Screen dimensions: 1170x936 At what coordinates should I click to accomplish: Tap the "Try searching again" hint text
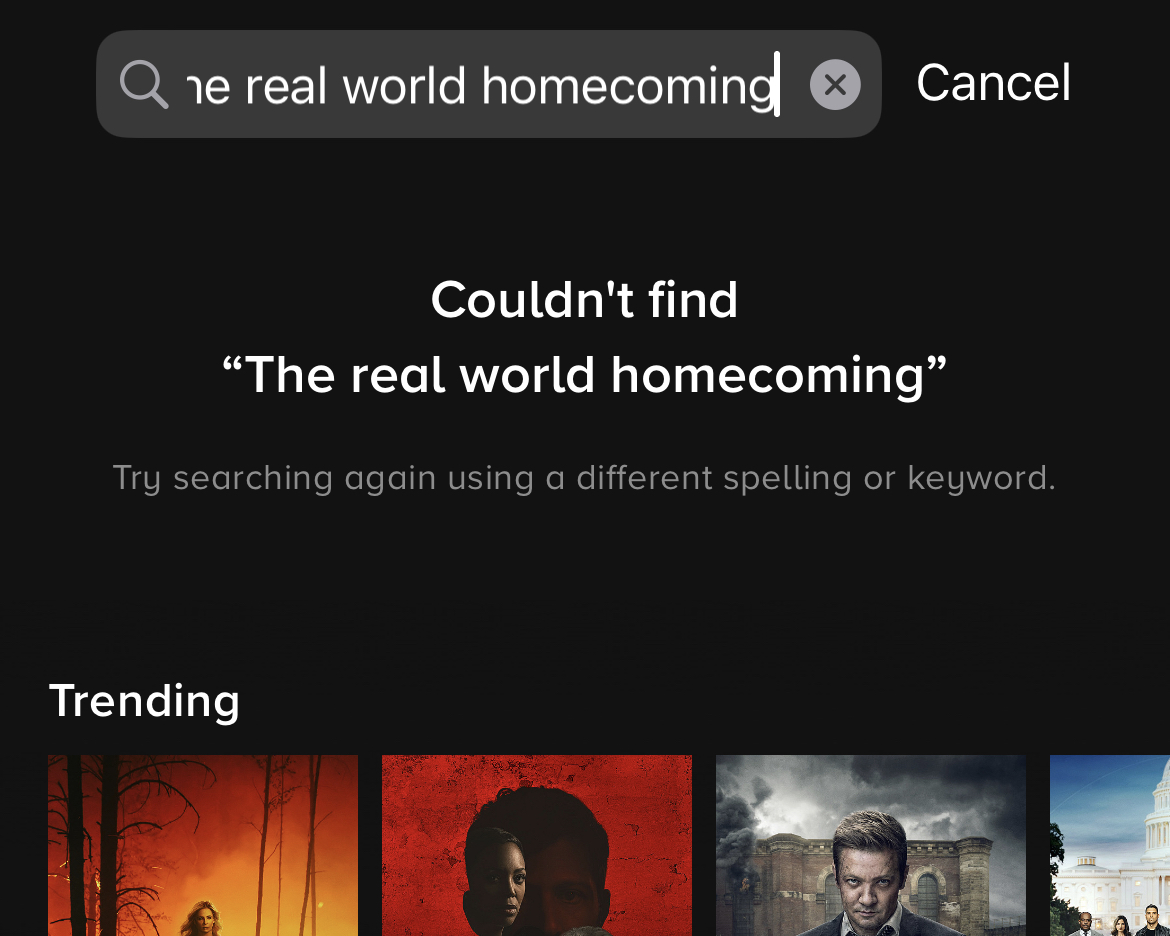(584, 478)
